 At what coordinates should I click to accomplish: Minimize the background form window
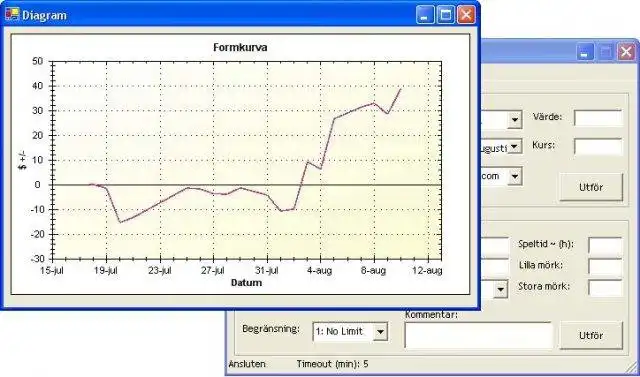pyautogui.click(x=585, y=52)
